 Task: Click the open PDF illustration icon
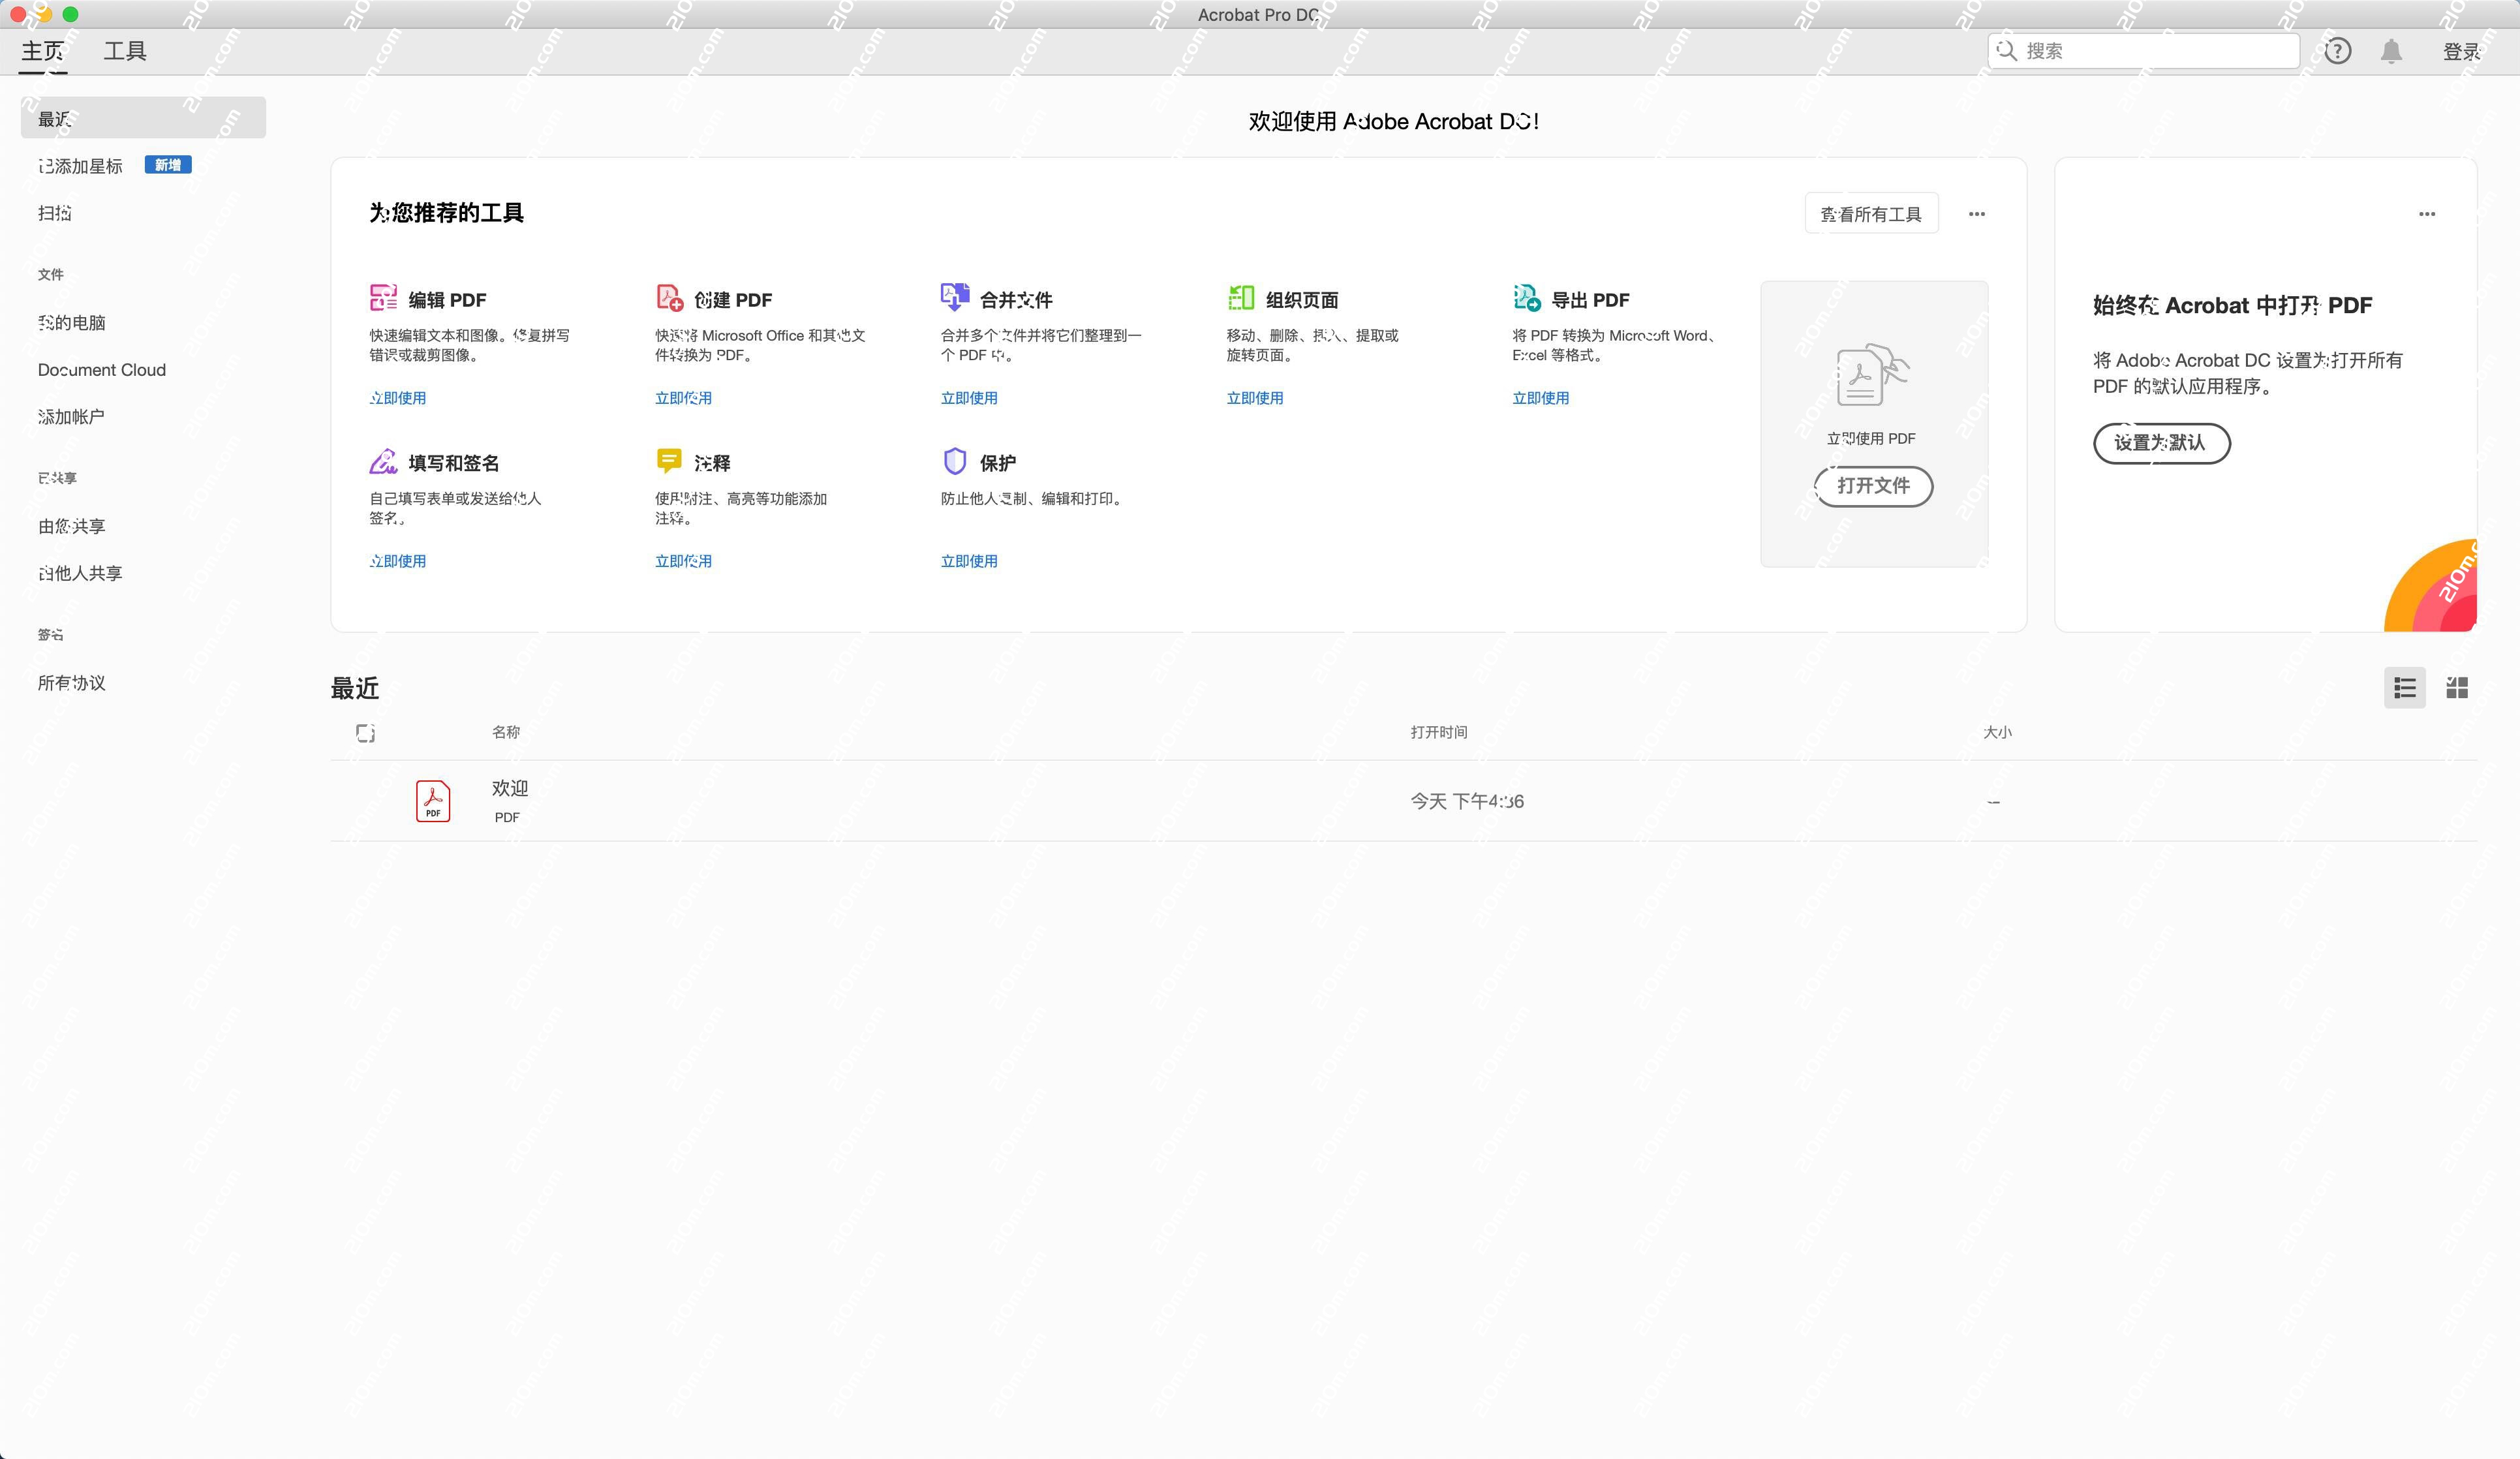pos(1873,375)
